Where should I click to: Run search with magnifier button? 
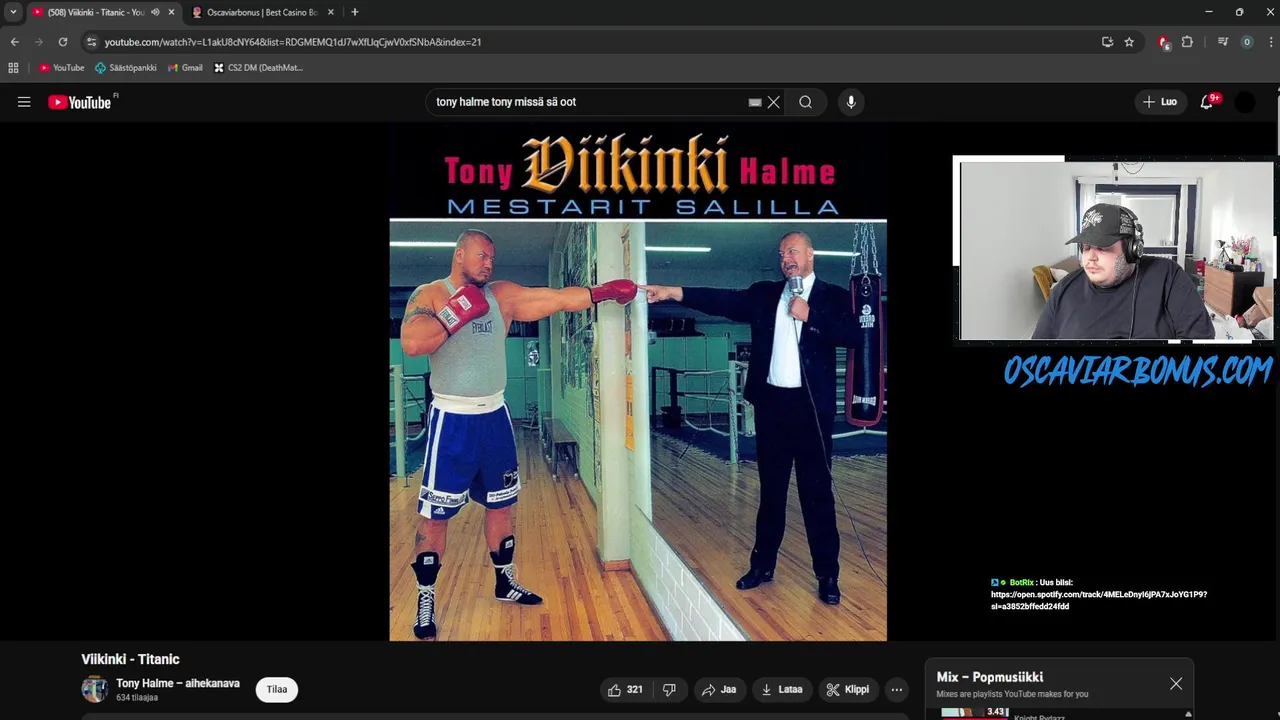805,102
